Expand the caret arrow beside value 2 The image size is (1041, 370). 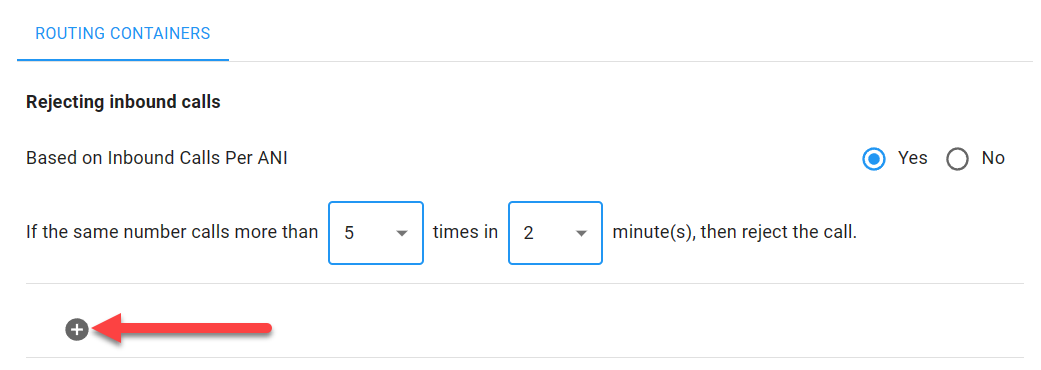581,234
